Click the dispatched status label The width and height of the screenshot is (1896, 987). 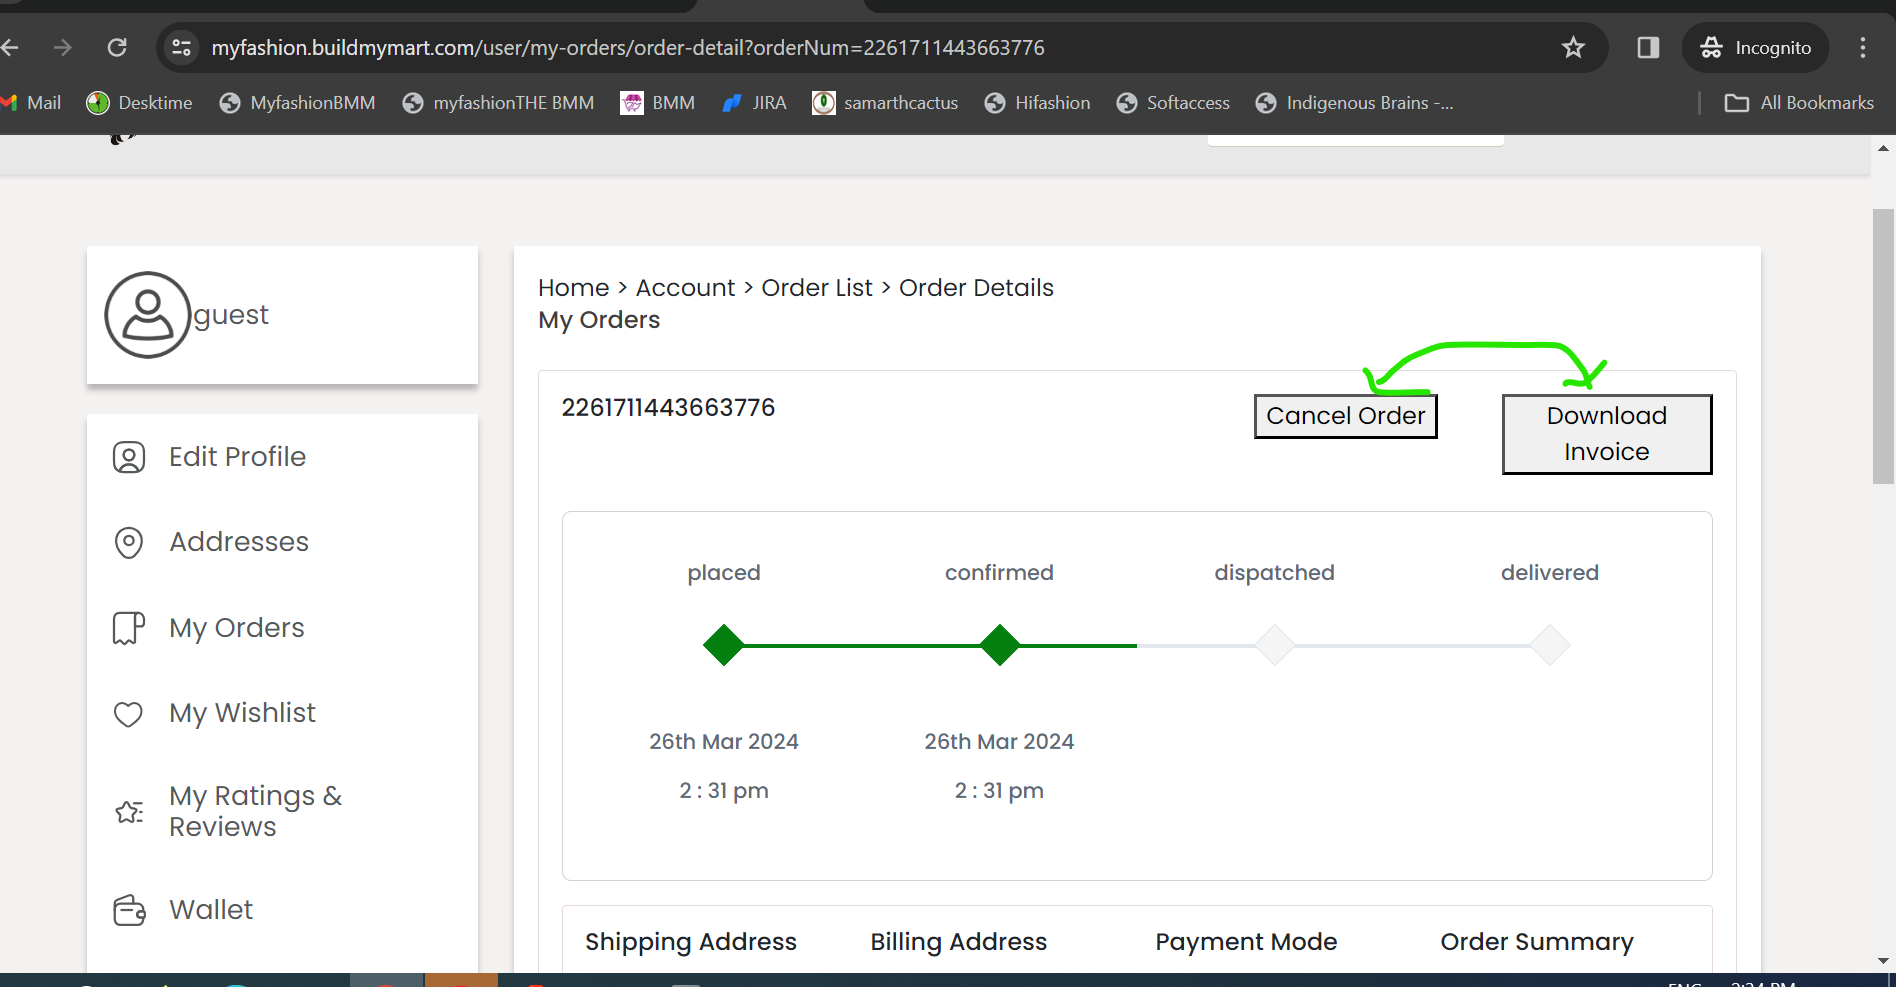pyautogui.click(x=1274, y=573)
